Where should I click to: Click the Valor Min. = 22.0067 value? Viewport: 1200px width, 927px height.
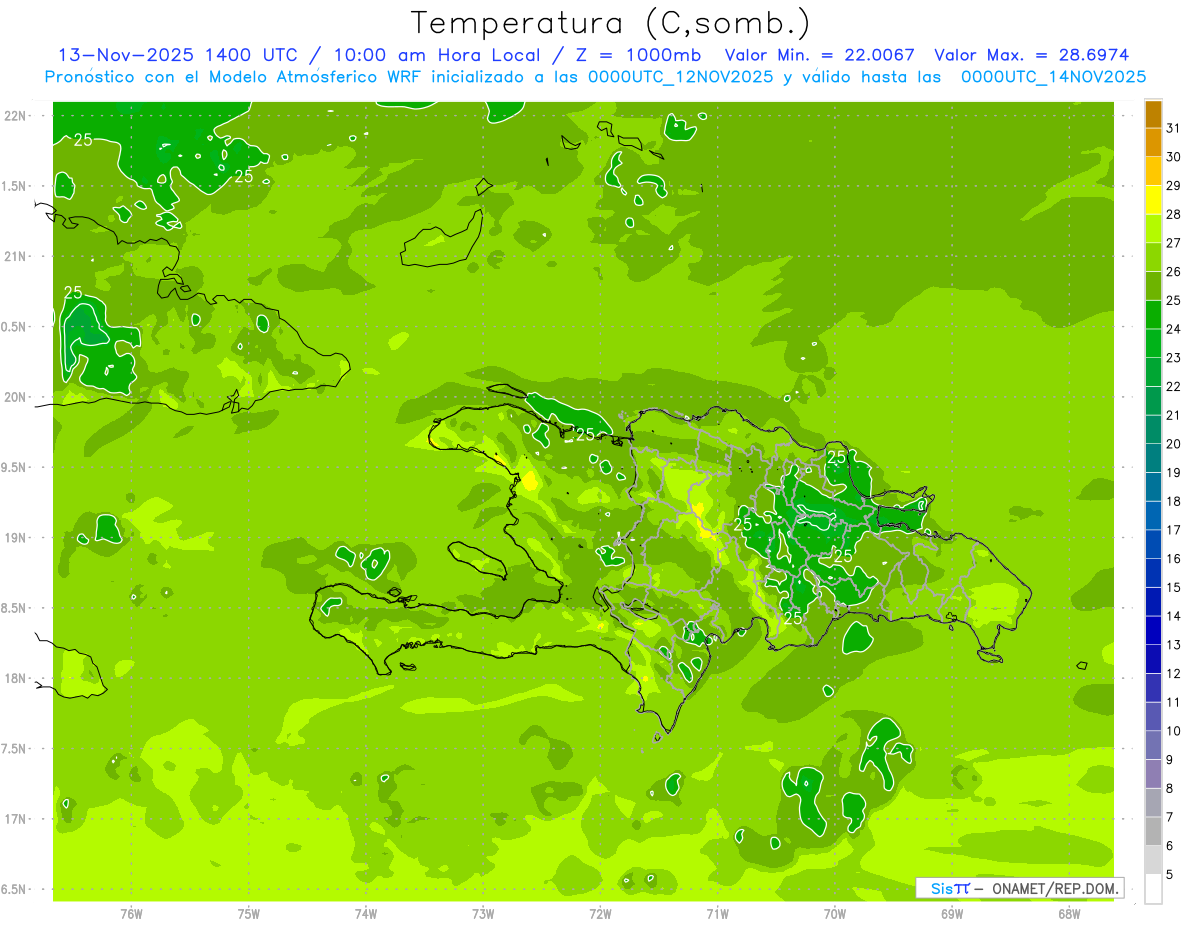819,55
